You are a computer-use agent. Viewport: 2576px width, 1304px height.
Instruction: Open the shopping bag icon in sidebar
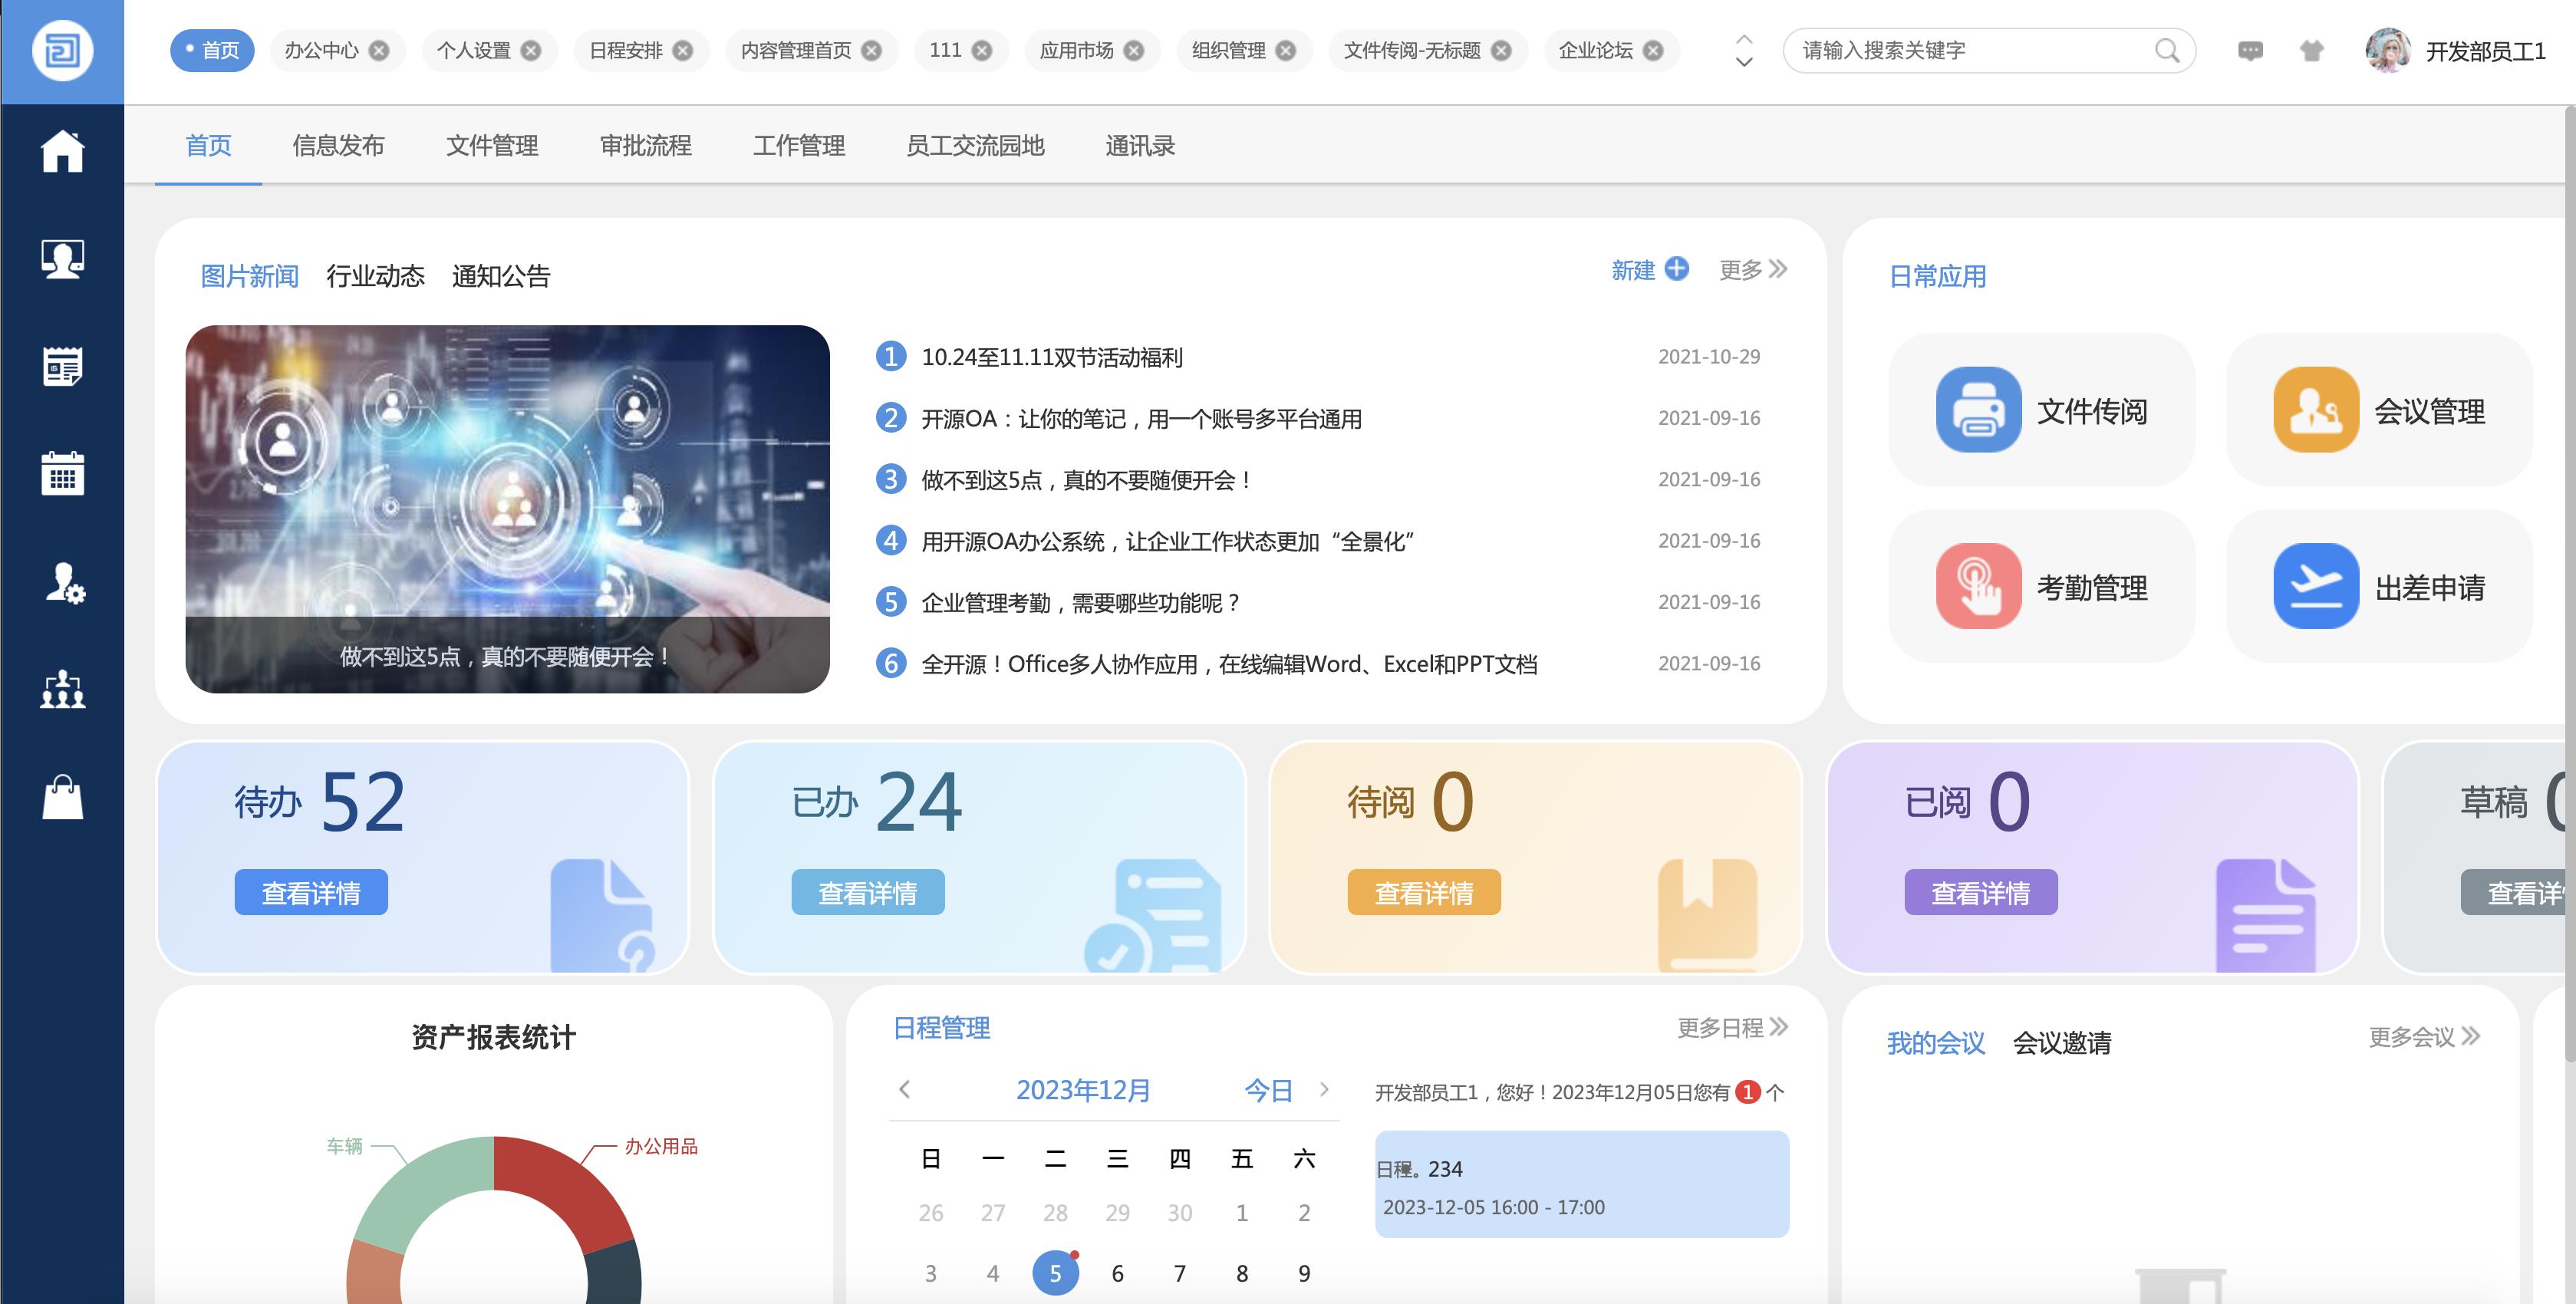pos(62,797)
